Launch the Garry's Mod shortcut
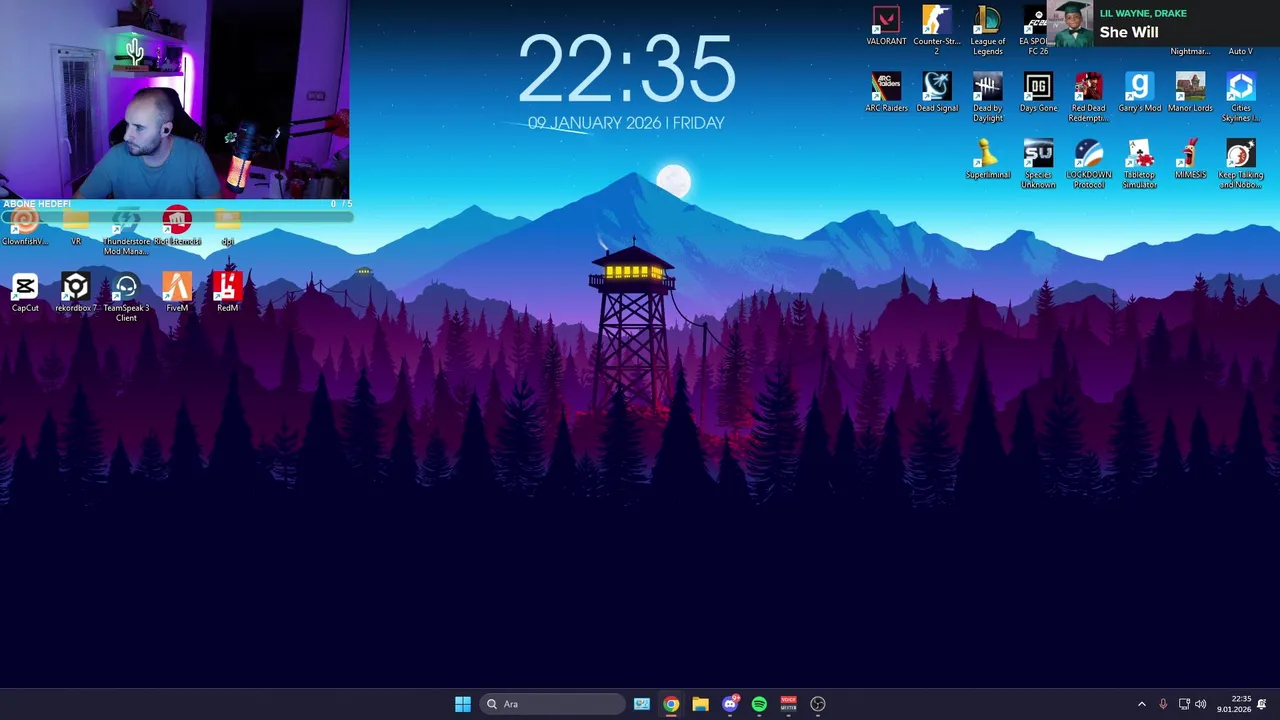Screen dimensions: 1280x720 1139,92
